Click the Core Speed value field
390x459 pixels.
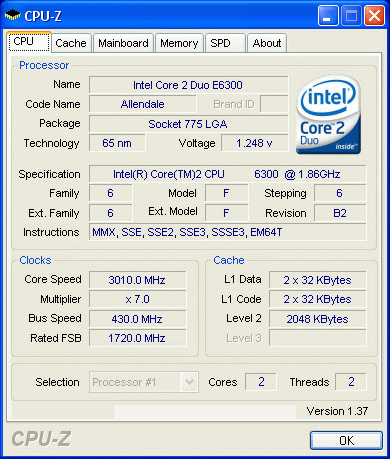137,280
